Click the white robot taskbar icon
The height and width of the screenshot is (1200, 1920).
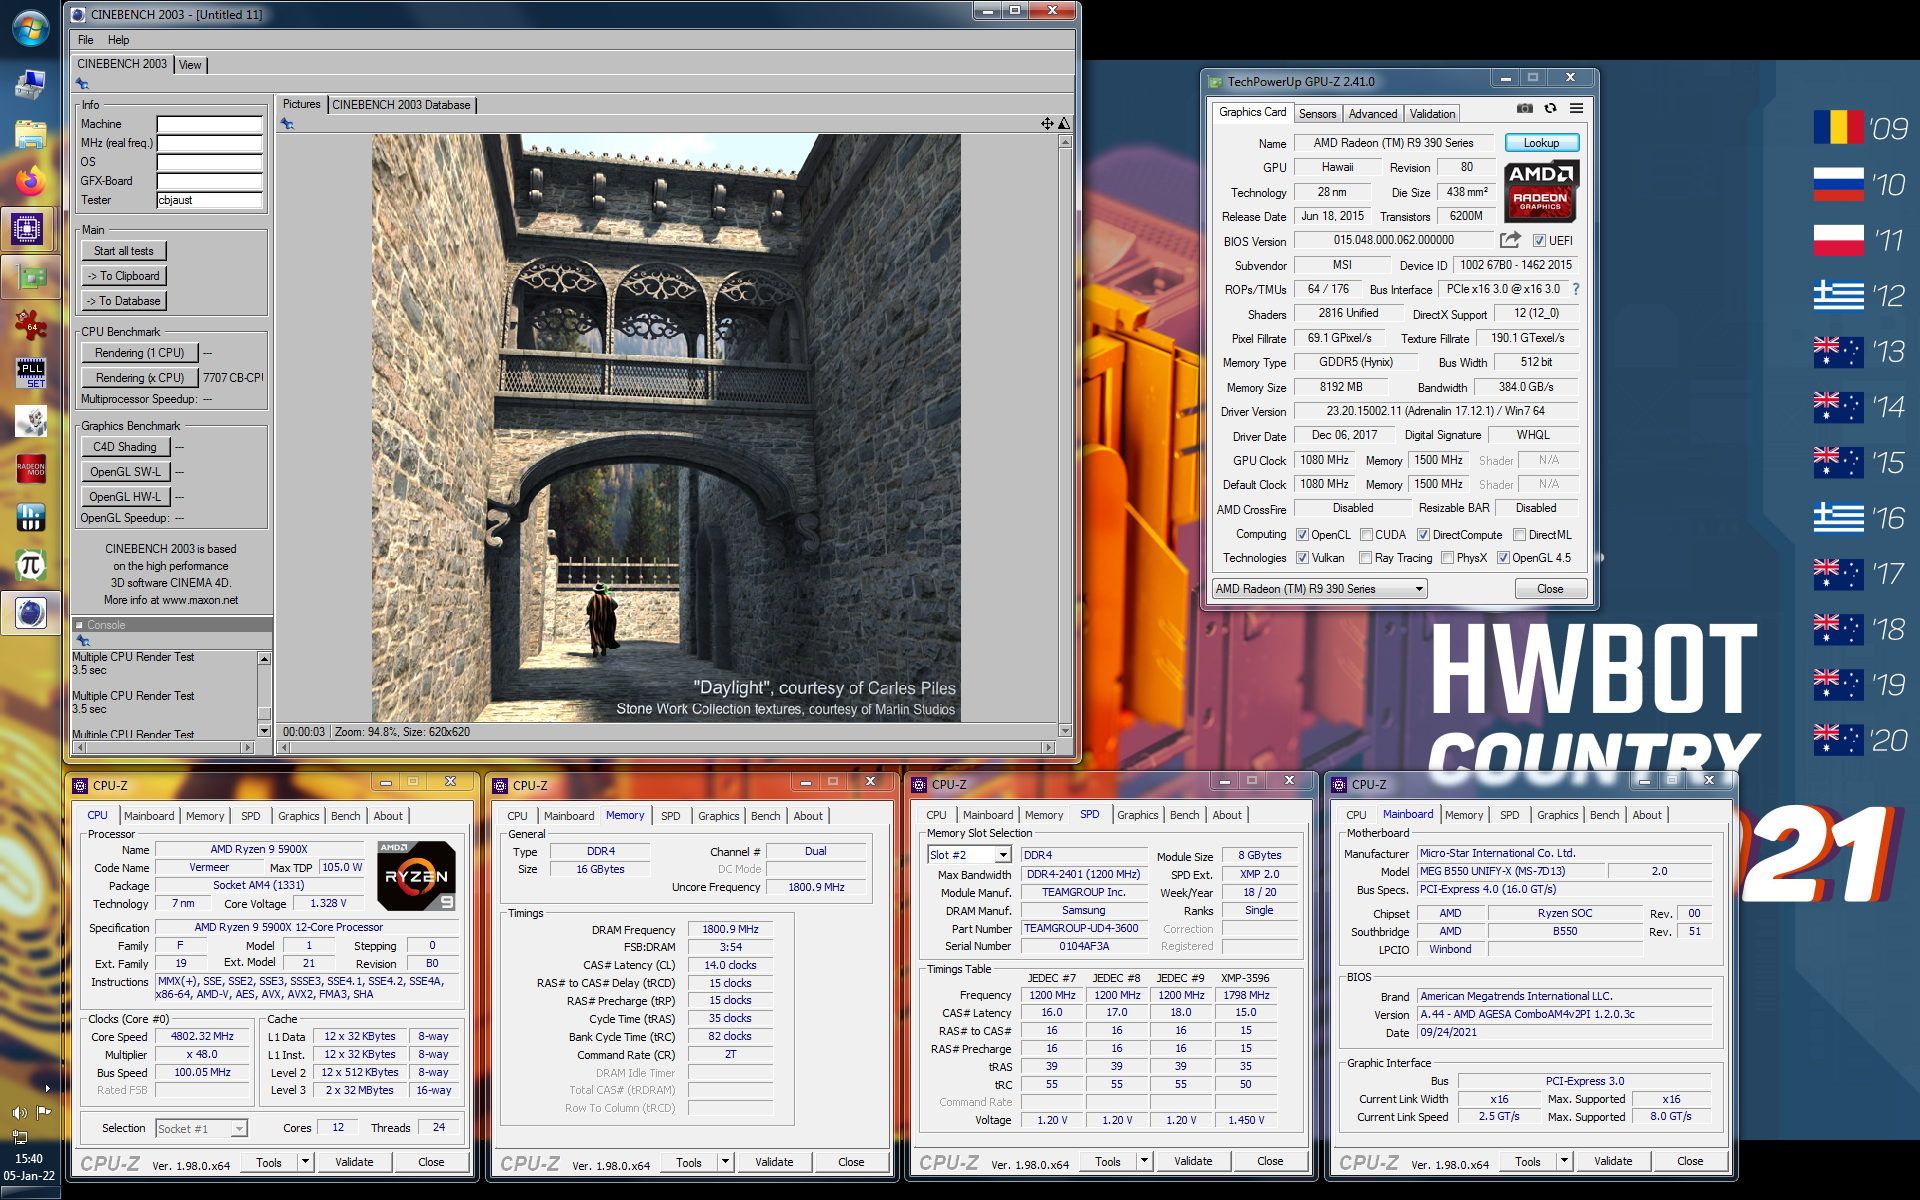pos(30,421)
